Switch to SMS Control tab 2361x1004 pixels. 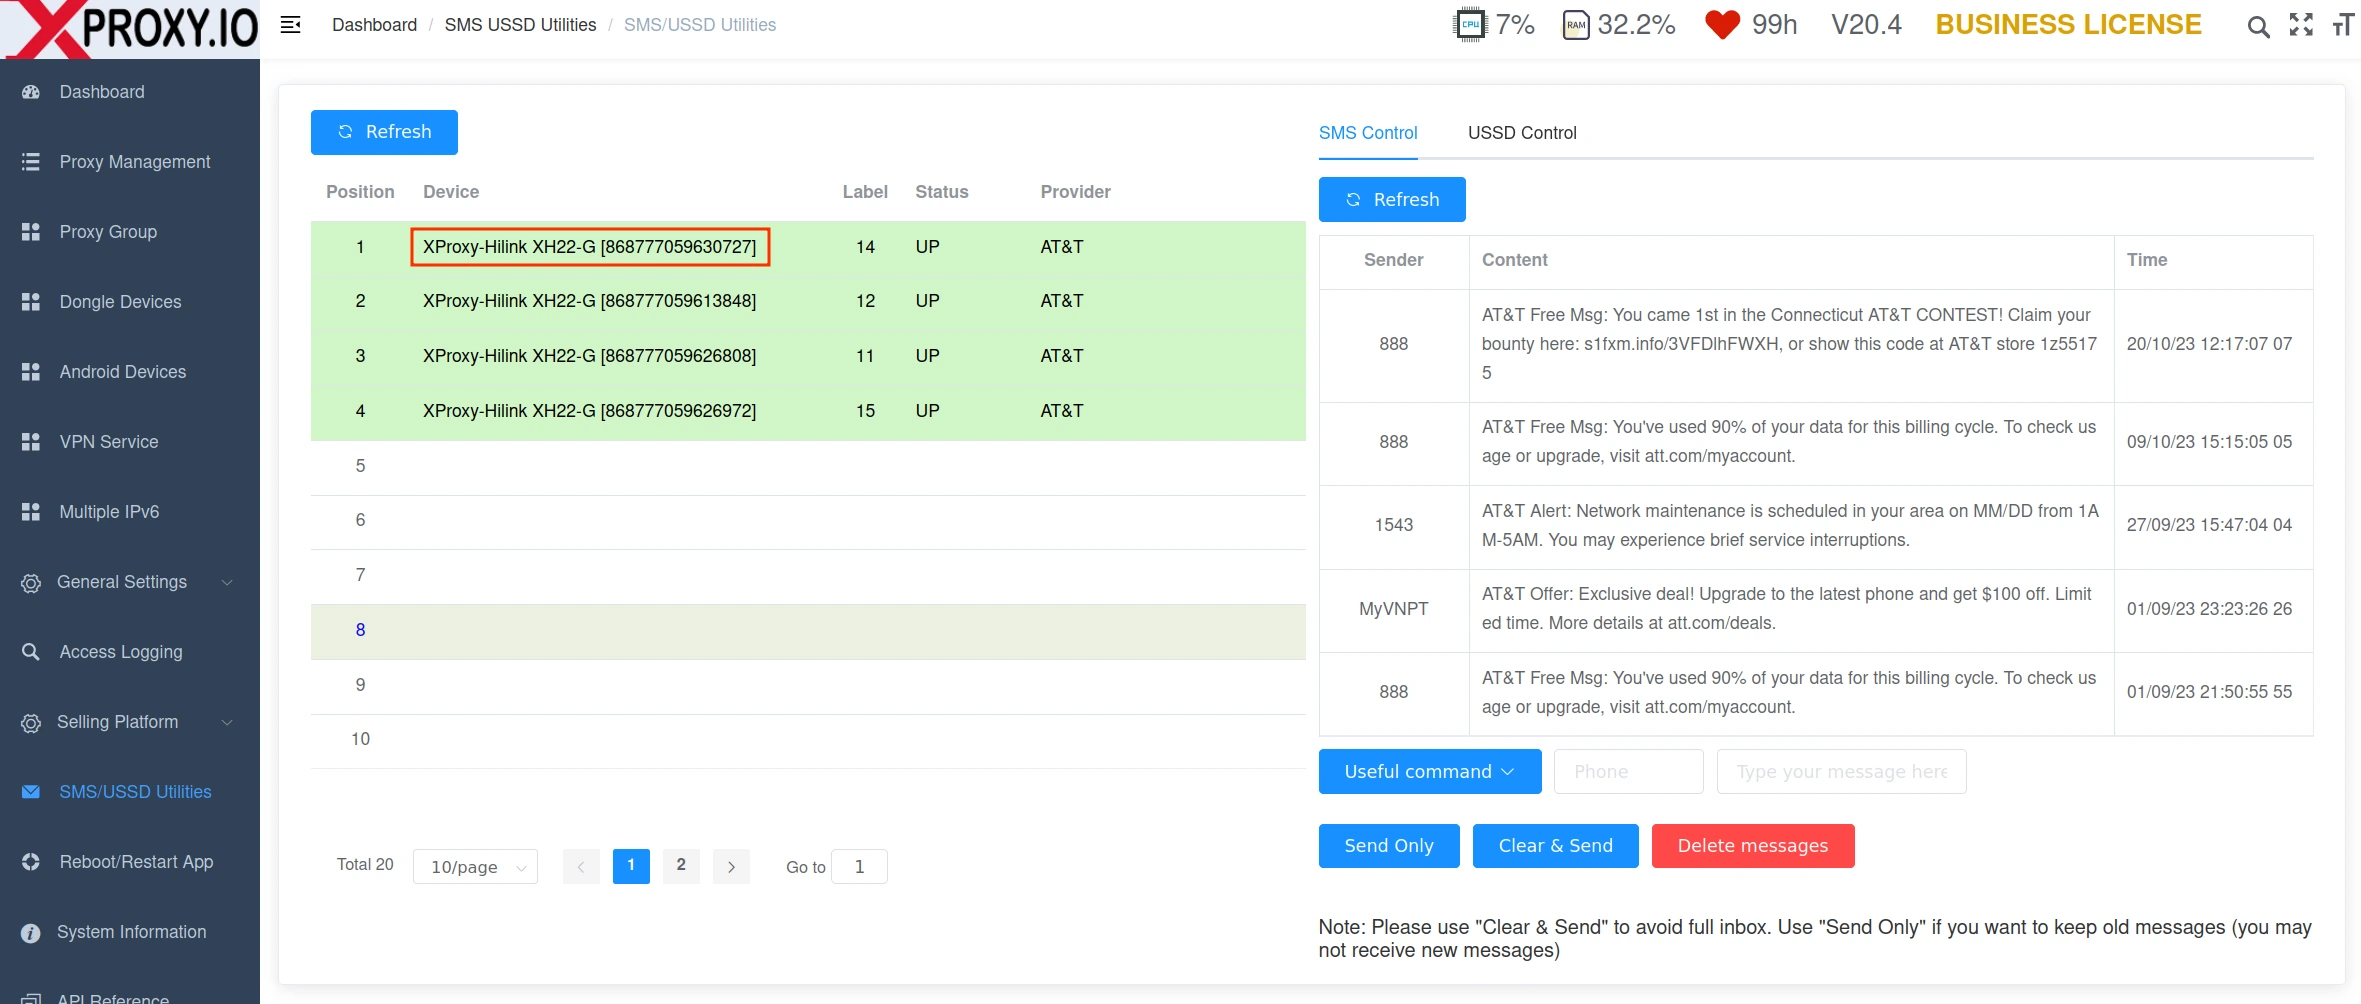click(1368, 133)
